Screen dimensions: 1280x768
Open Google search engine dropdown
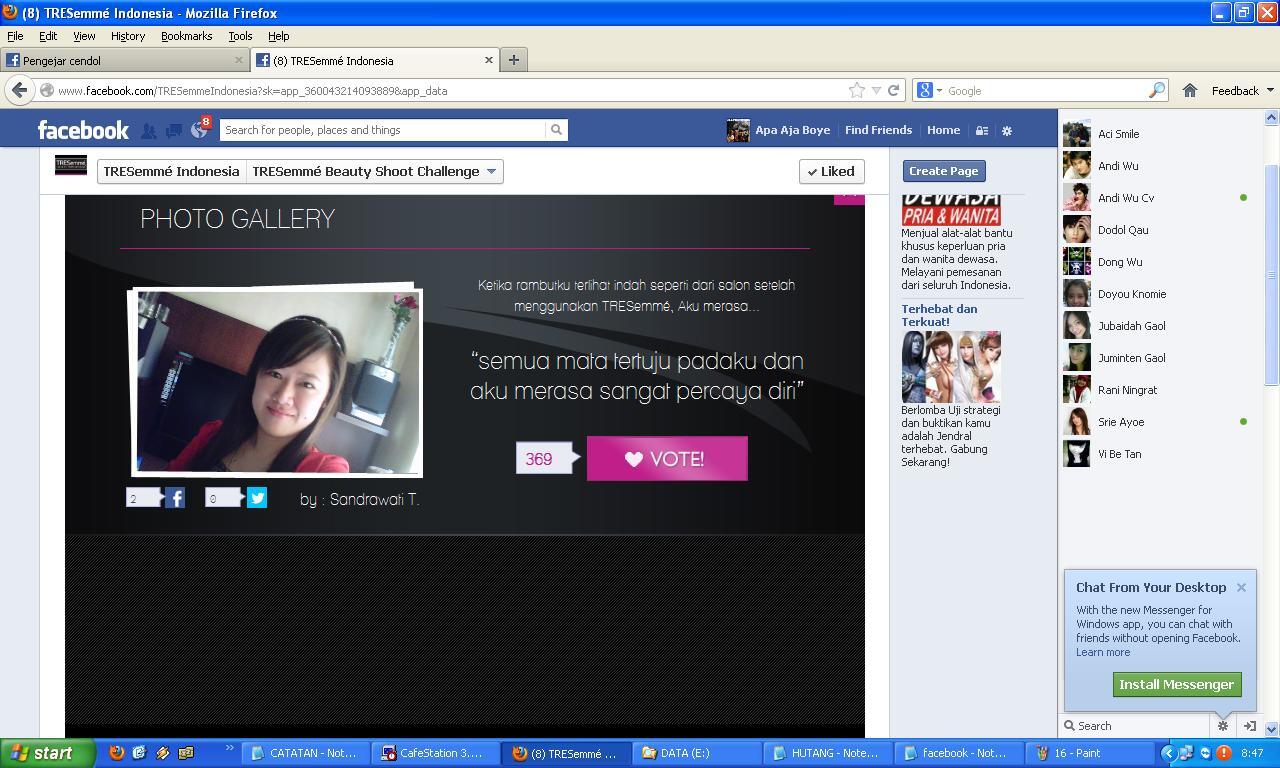[930, 90]
